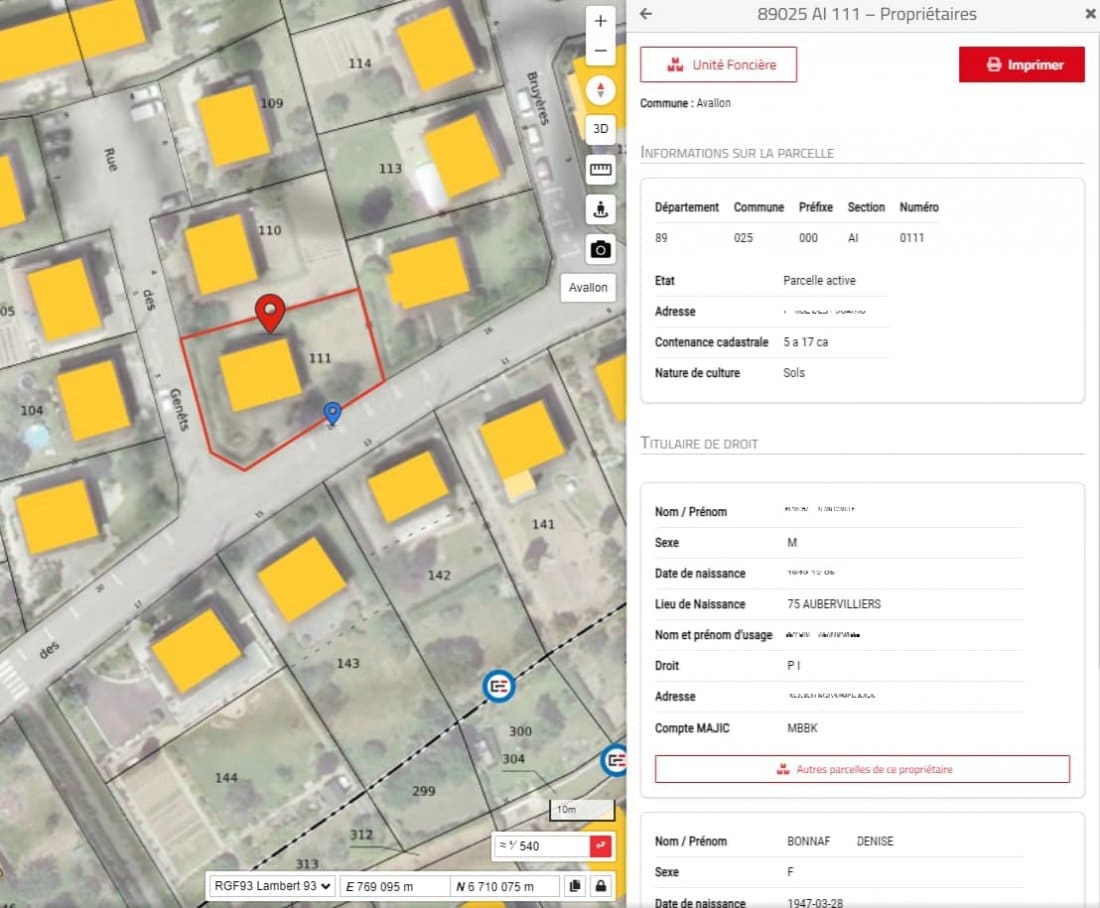
Task: Confirm the scale with red enter button
Action: pos(600,846)
